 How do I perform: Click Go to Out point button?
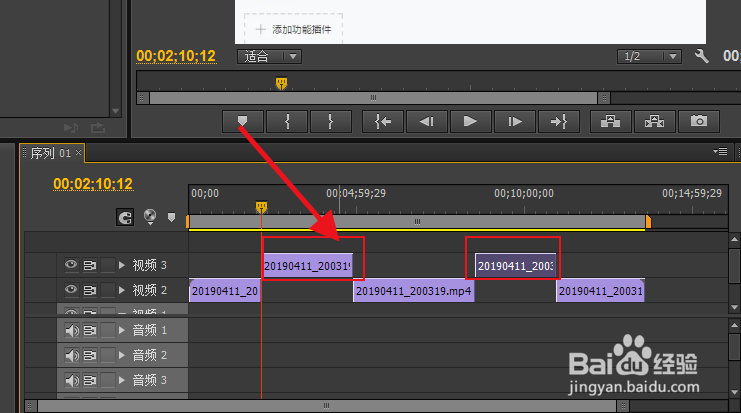pos(559,121)
